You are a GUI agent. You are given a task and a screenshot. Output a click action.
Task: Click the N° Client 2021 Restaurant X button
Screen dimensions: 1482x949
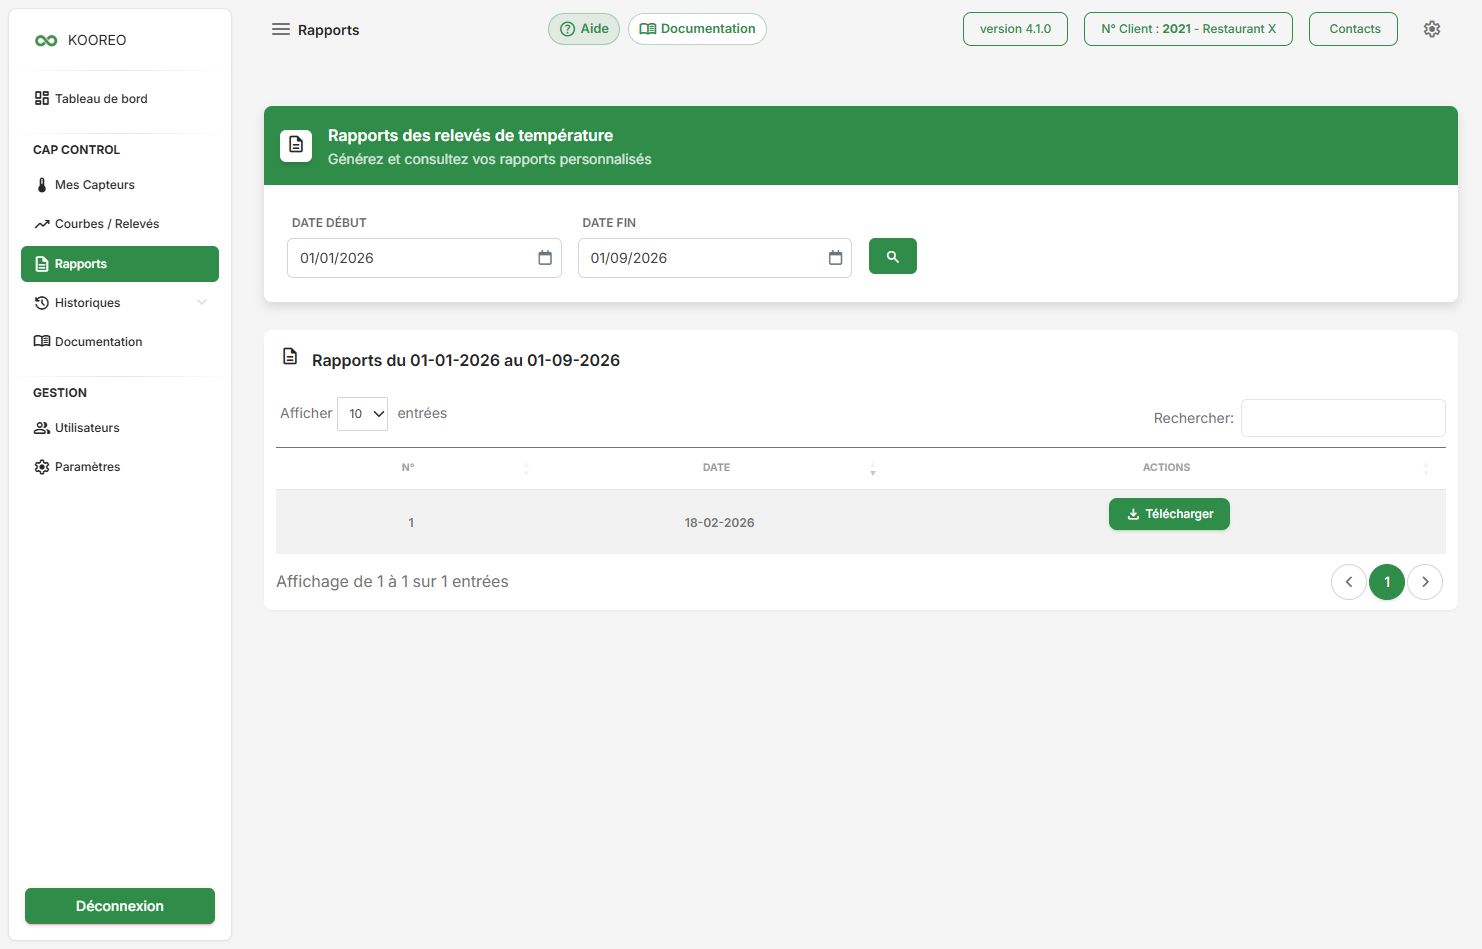(x=1188, y=29)
